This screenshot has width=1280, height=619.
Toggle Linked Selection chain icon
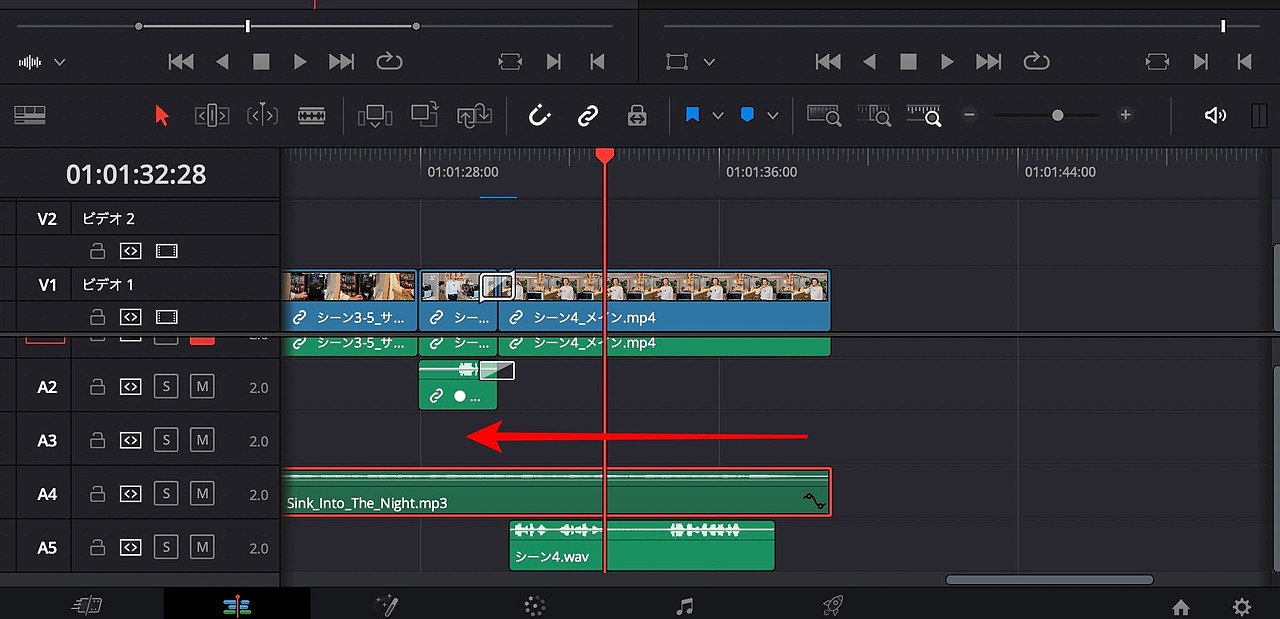(588, 115)
